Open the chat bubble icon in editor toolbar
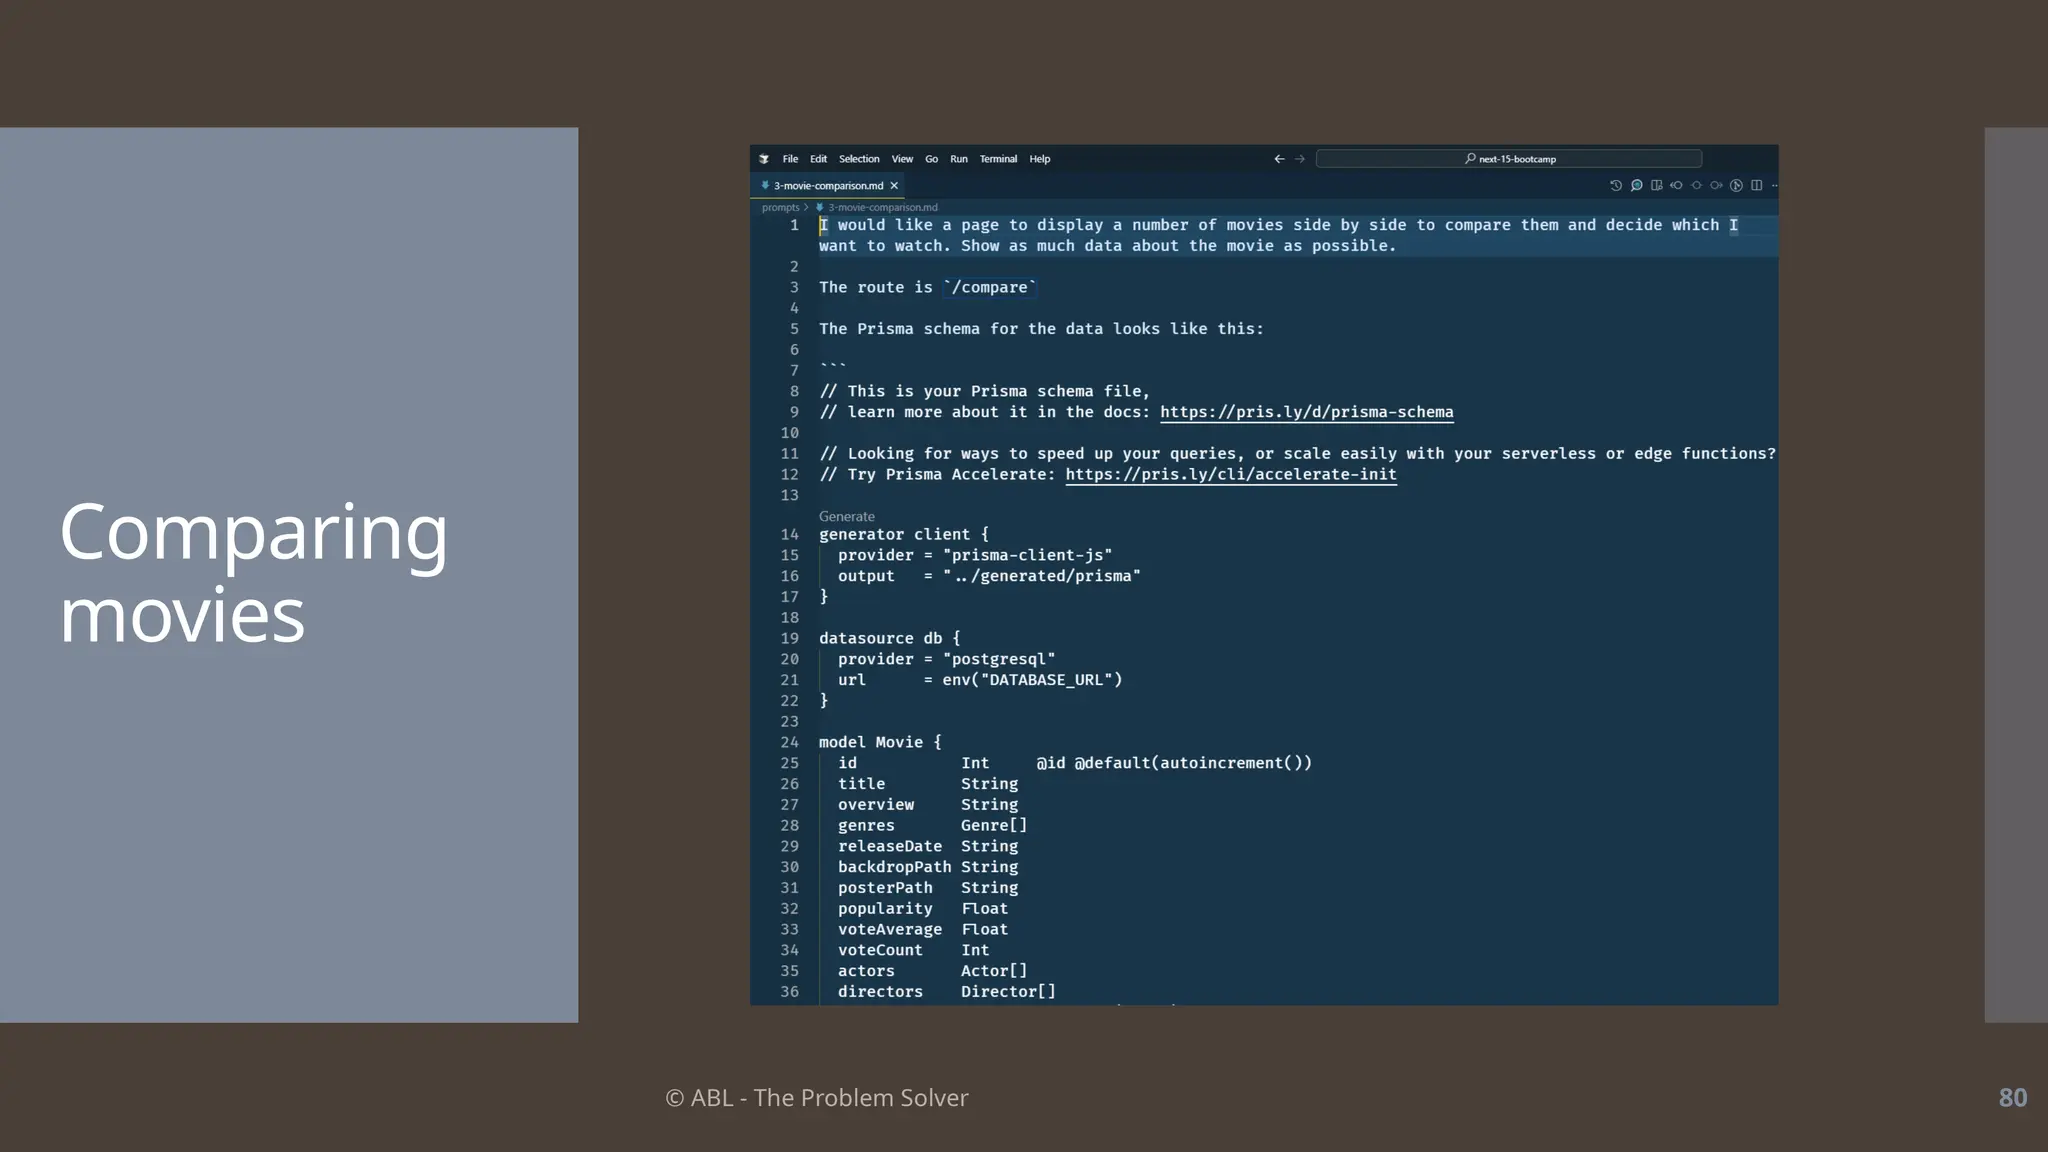Screen dimensions: 2048x1152 coord(1637,186)
